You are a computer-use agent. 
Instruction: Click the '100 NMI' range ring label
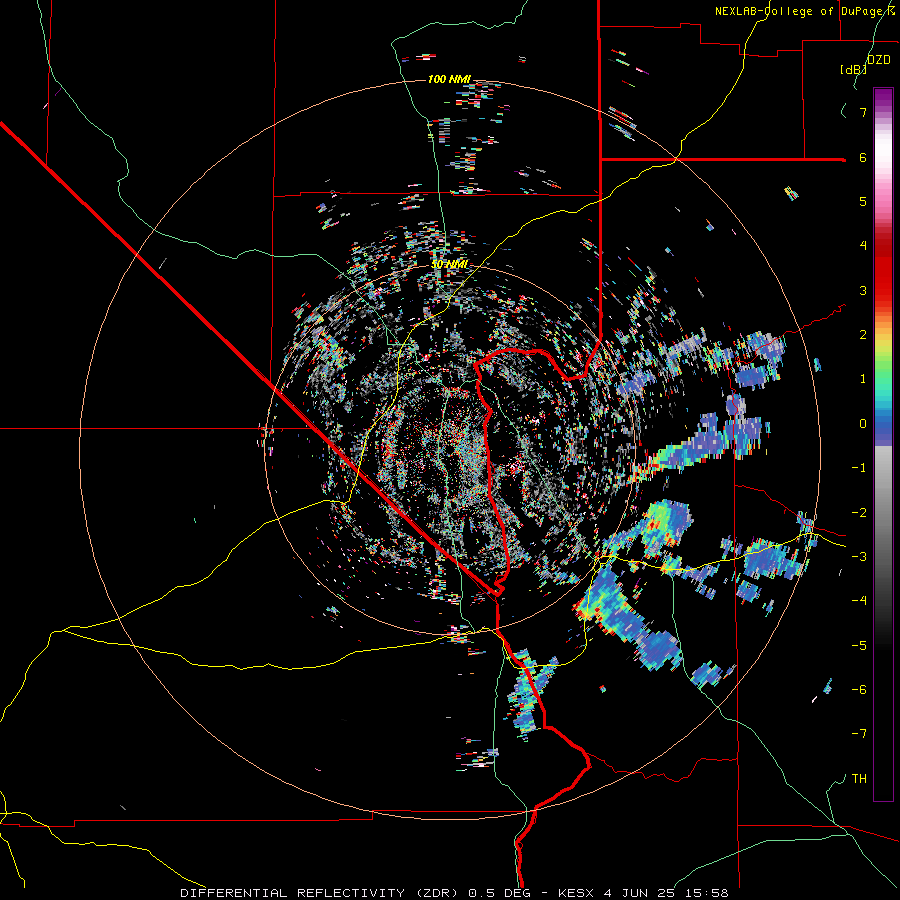pyautogui.click(x=449, y=79)
